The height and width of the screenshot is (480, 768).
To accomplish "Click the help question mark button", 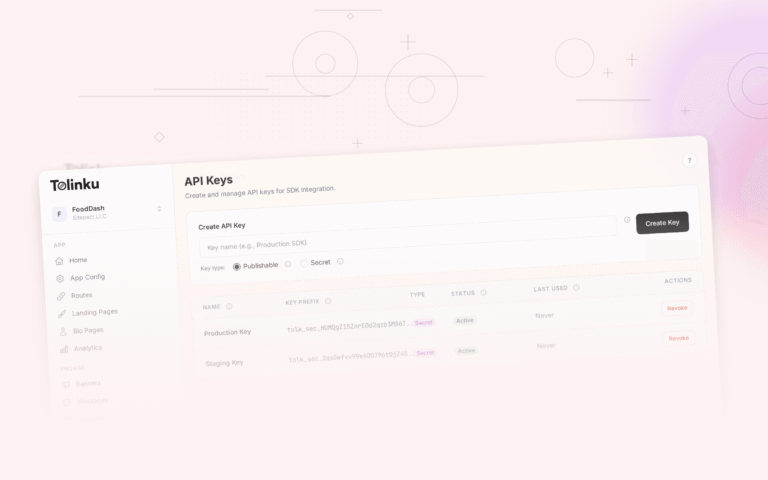I will click(689, 160).
